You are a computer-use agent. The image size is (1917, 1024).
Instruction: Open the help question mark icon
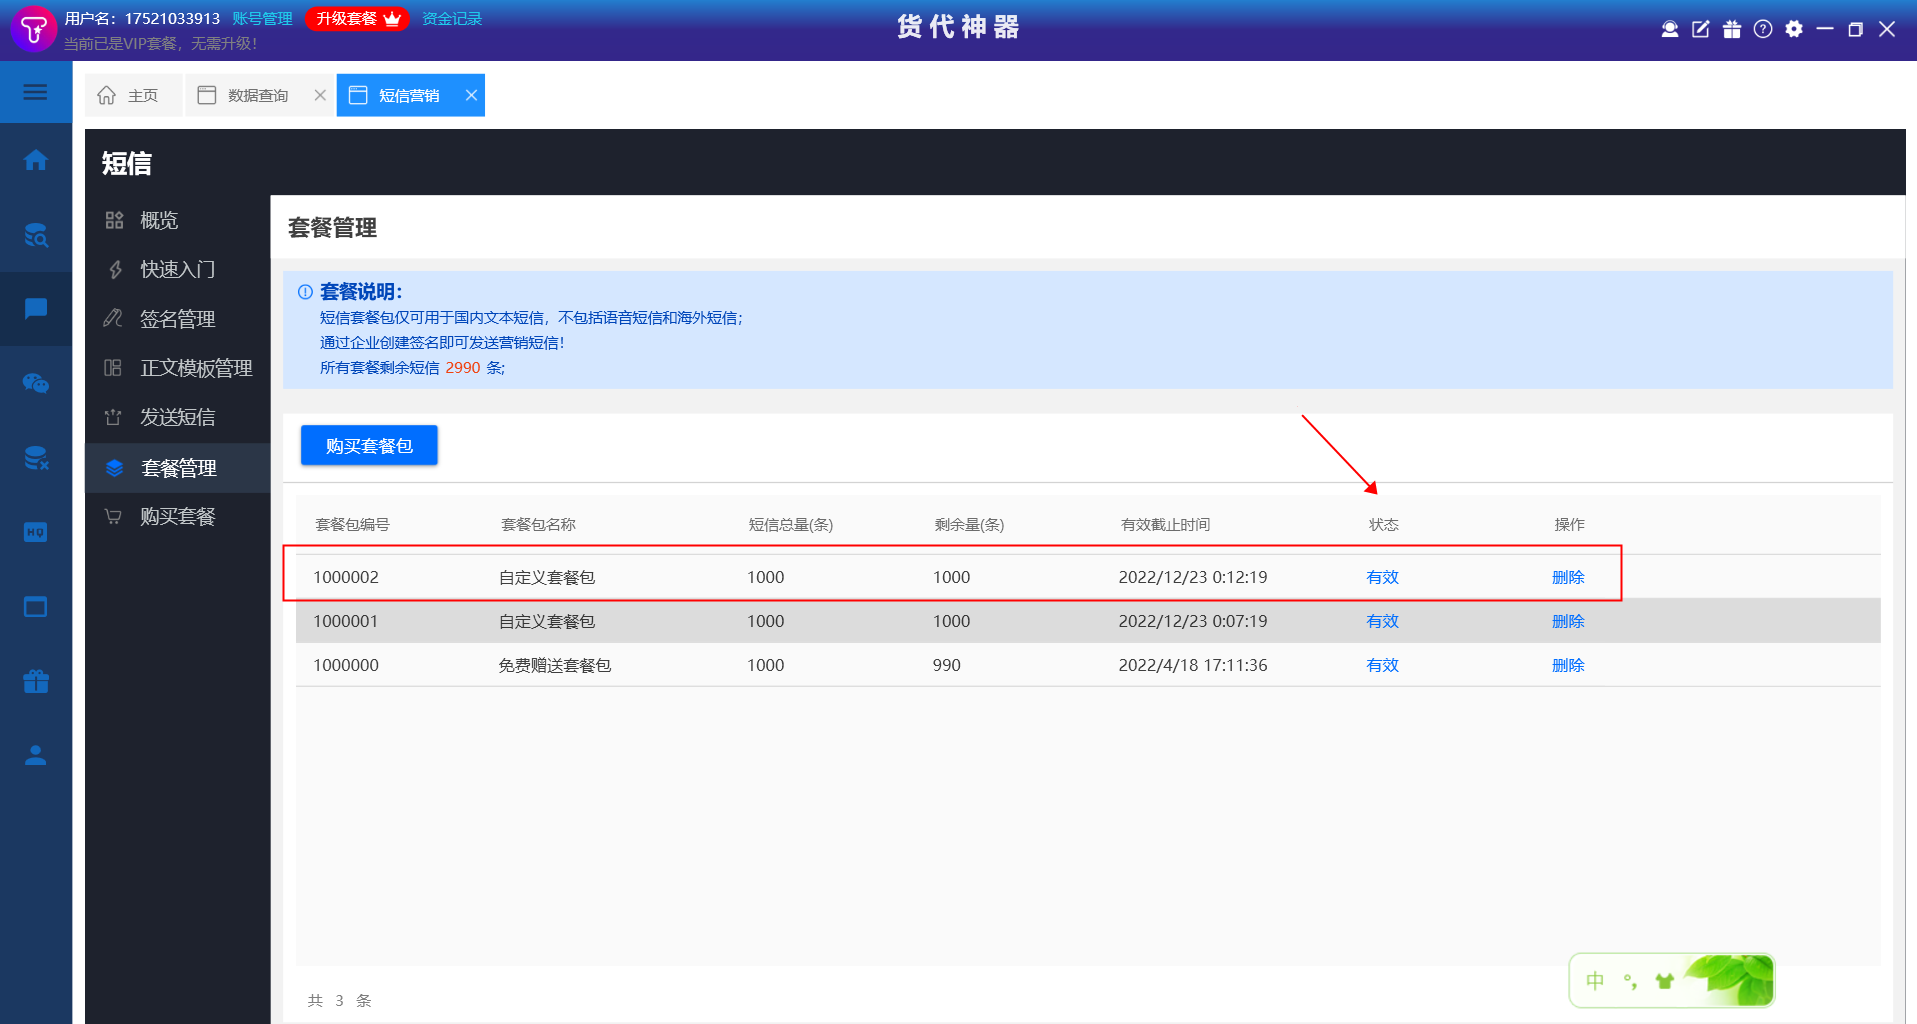(1763, 29)
